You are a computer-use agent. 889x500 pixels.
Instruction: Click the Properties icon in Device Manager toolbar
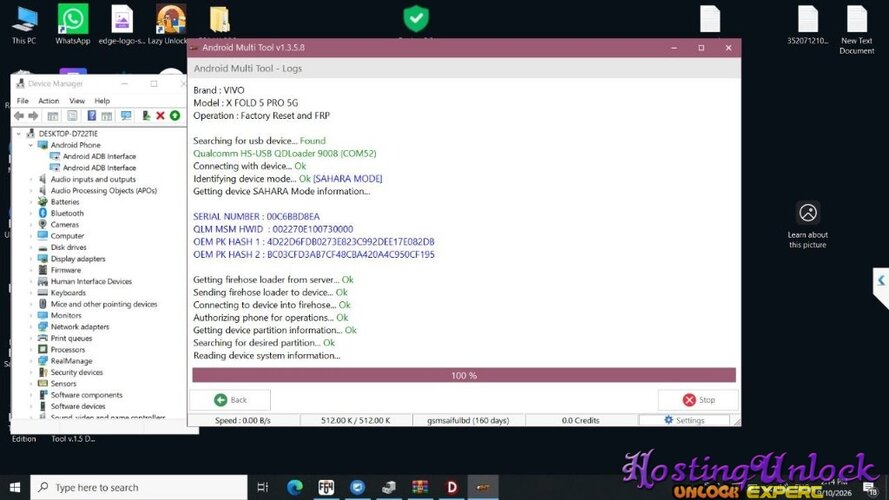coord(73,116)
